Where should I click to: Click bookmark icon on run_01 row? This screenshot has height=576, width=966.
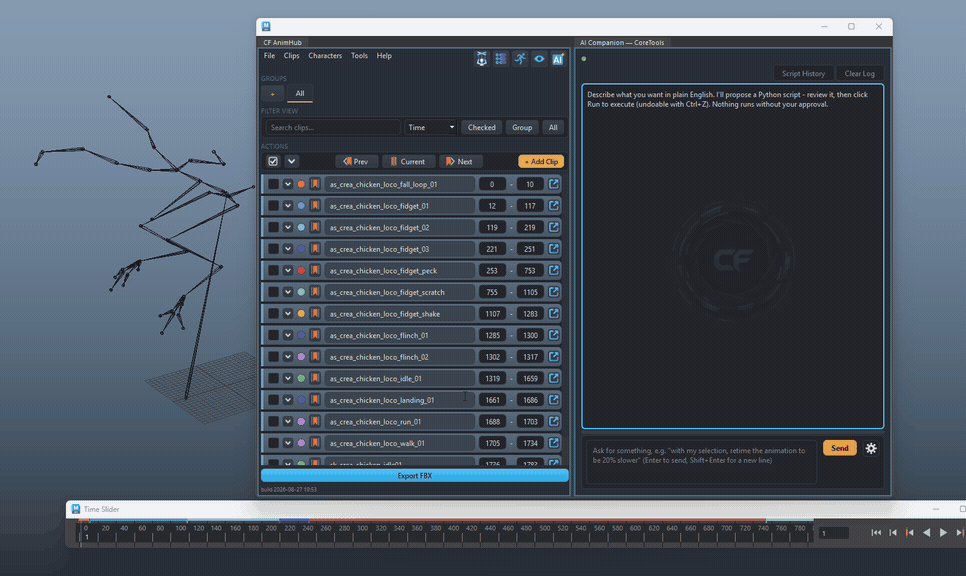315,421
